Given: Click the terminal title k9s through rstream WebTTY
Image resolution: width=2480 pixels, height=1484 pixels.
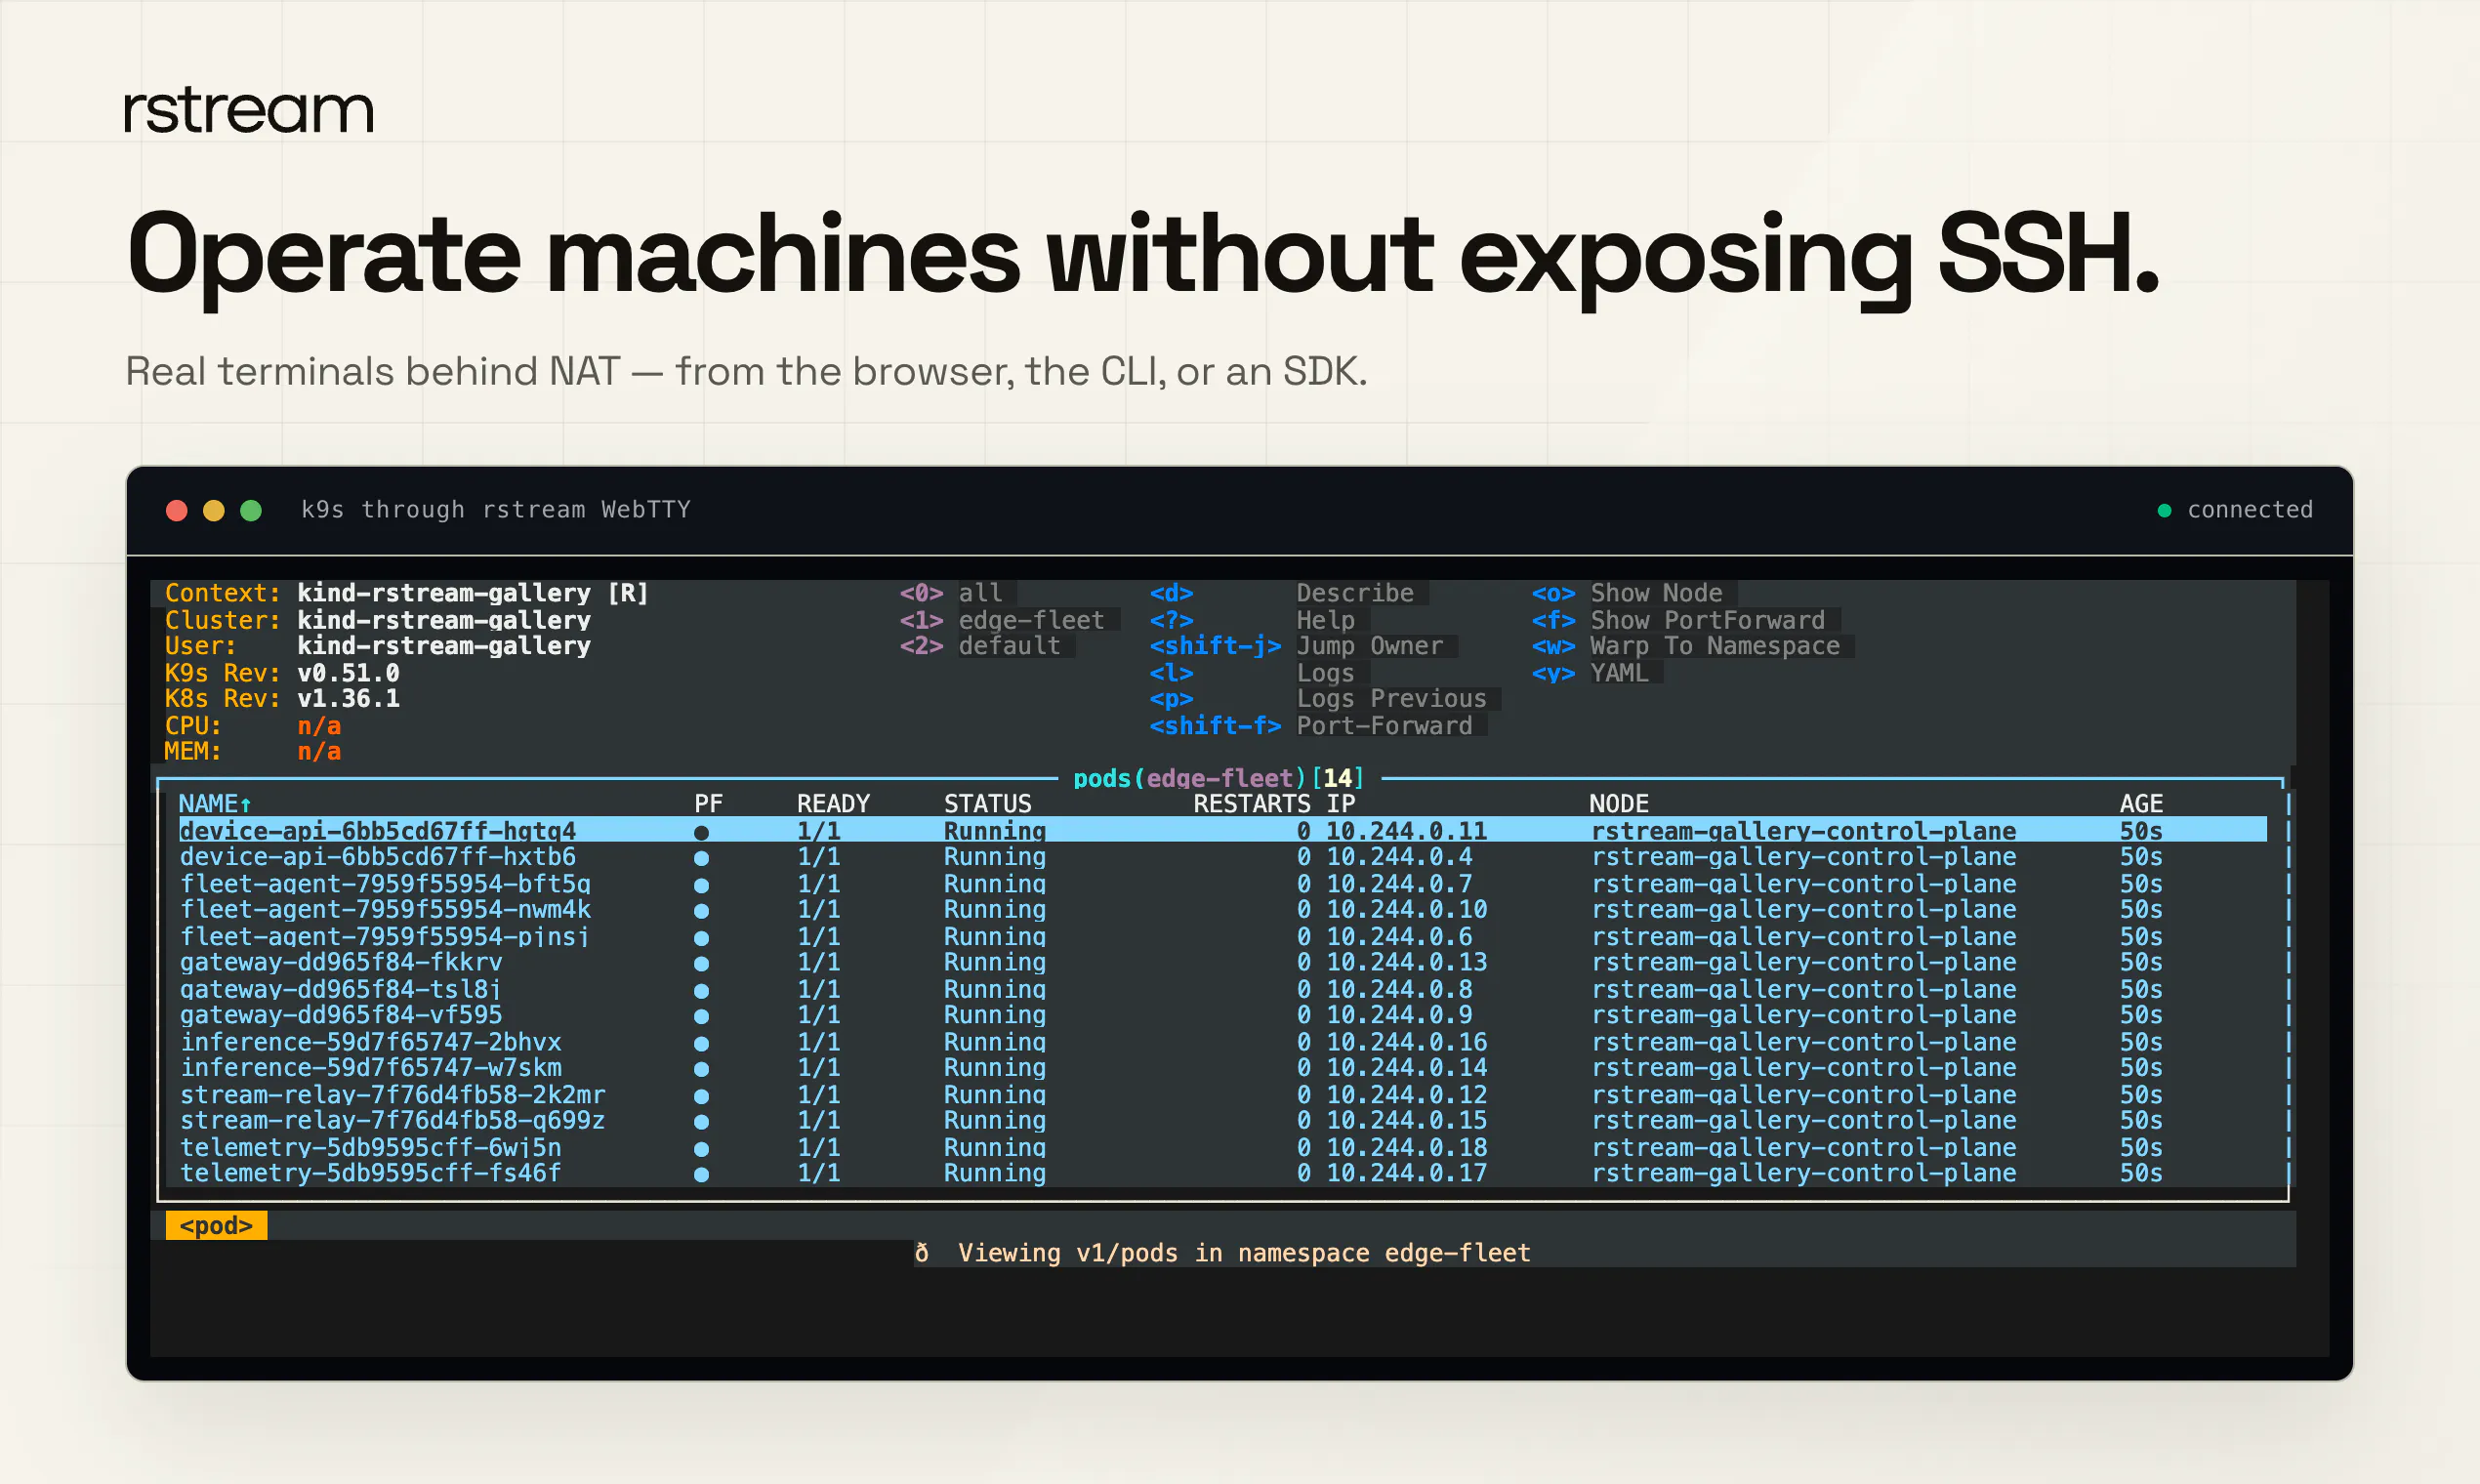Looking at the screenshot, I should [x=496, y=510].
